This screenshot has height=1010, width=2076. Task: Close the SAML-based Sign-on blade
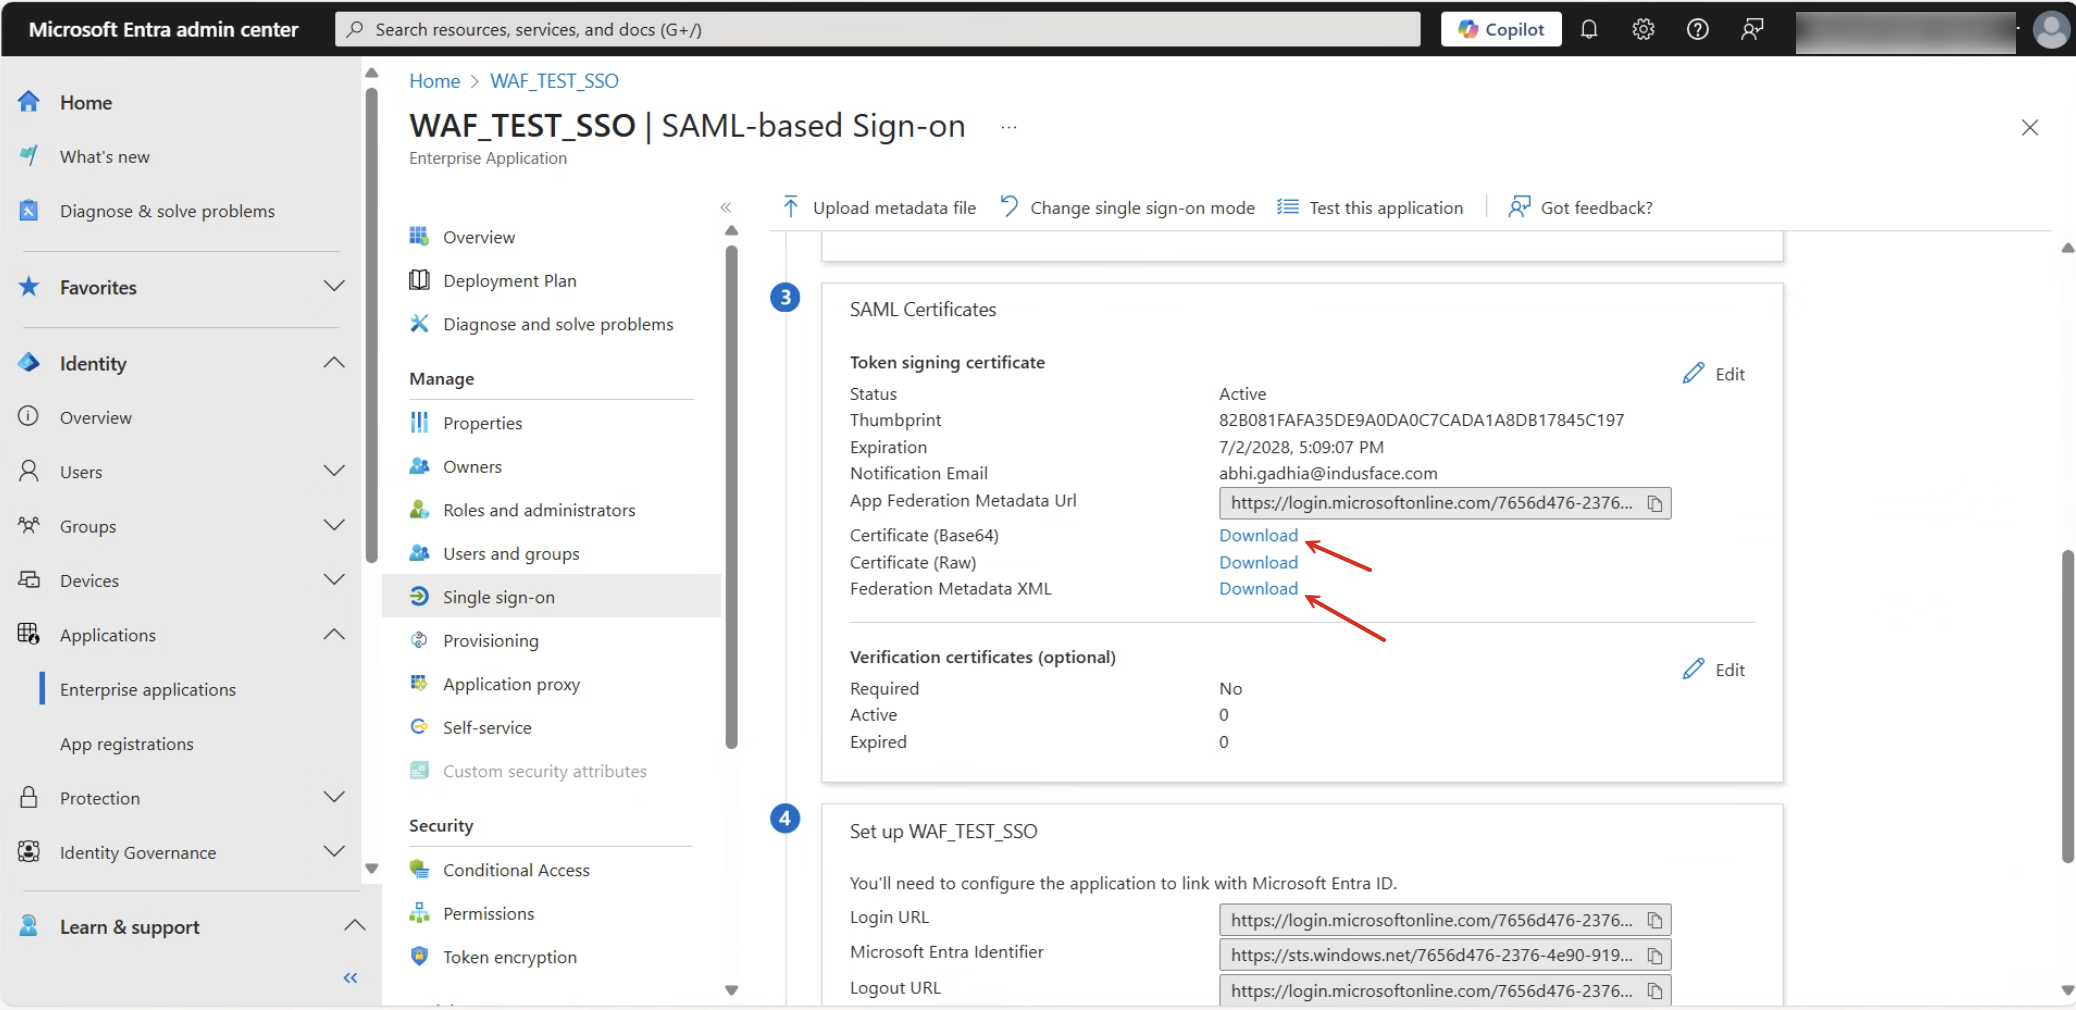tap(2029, 127)
